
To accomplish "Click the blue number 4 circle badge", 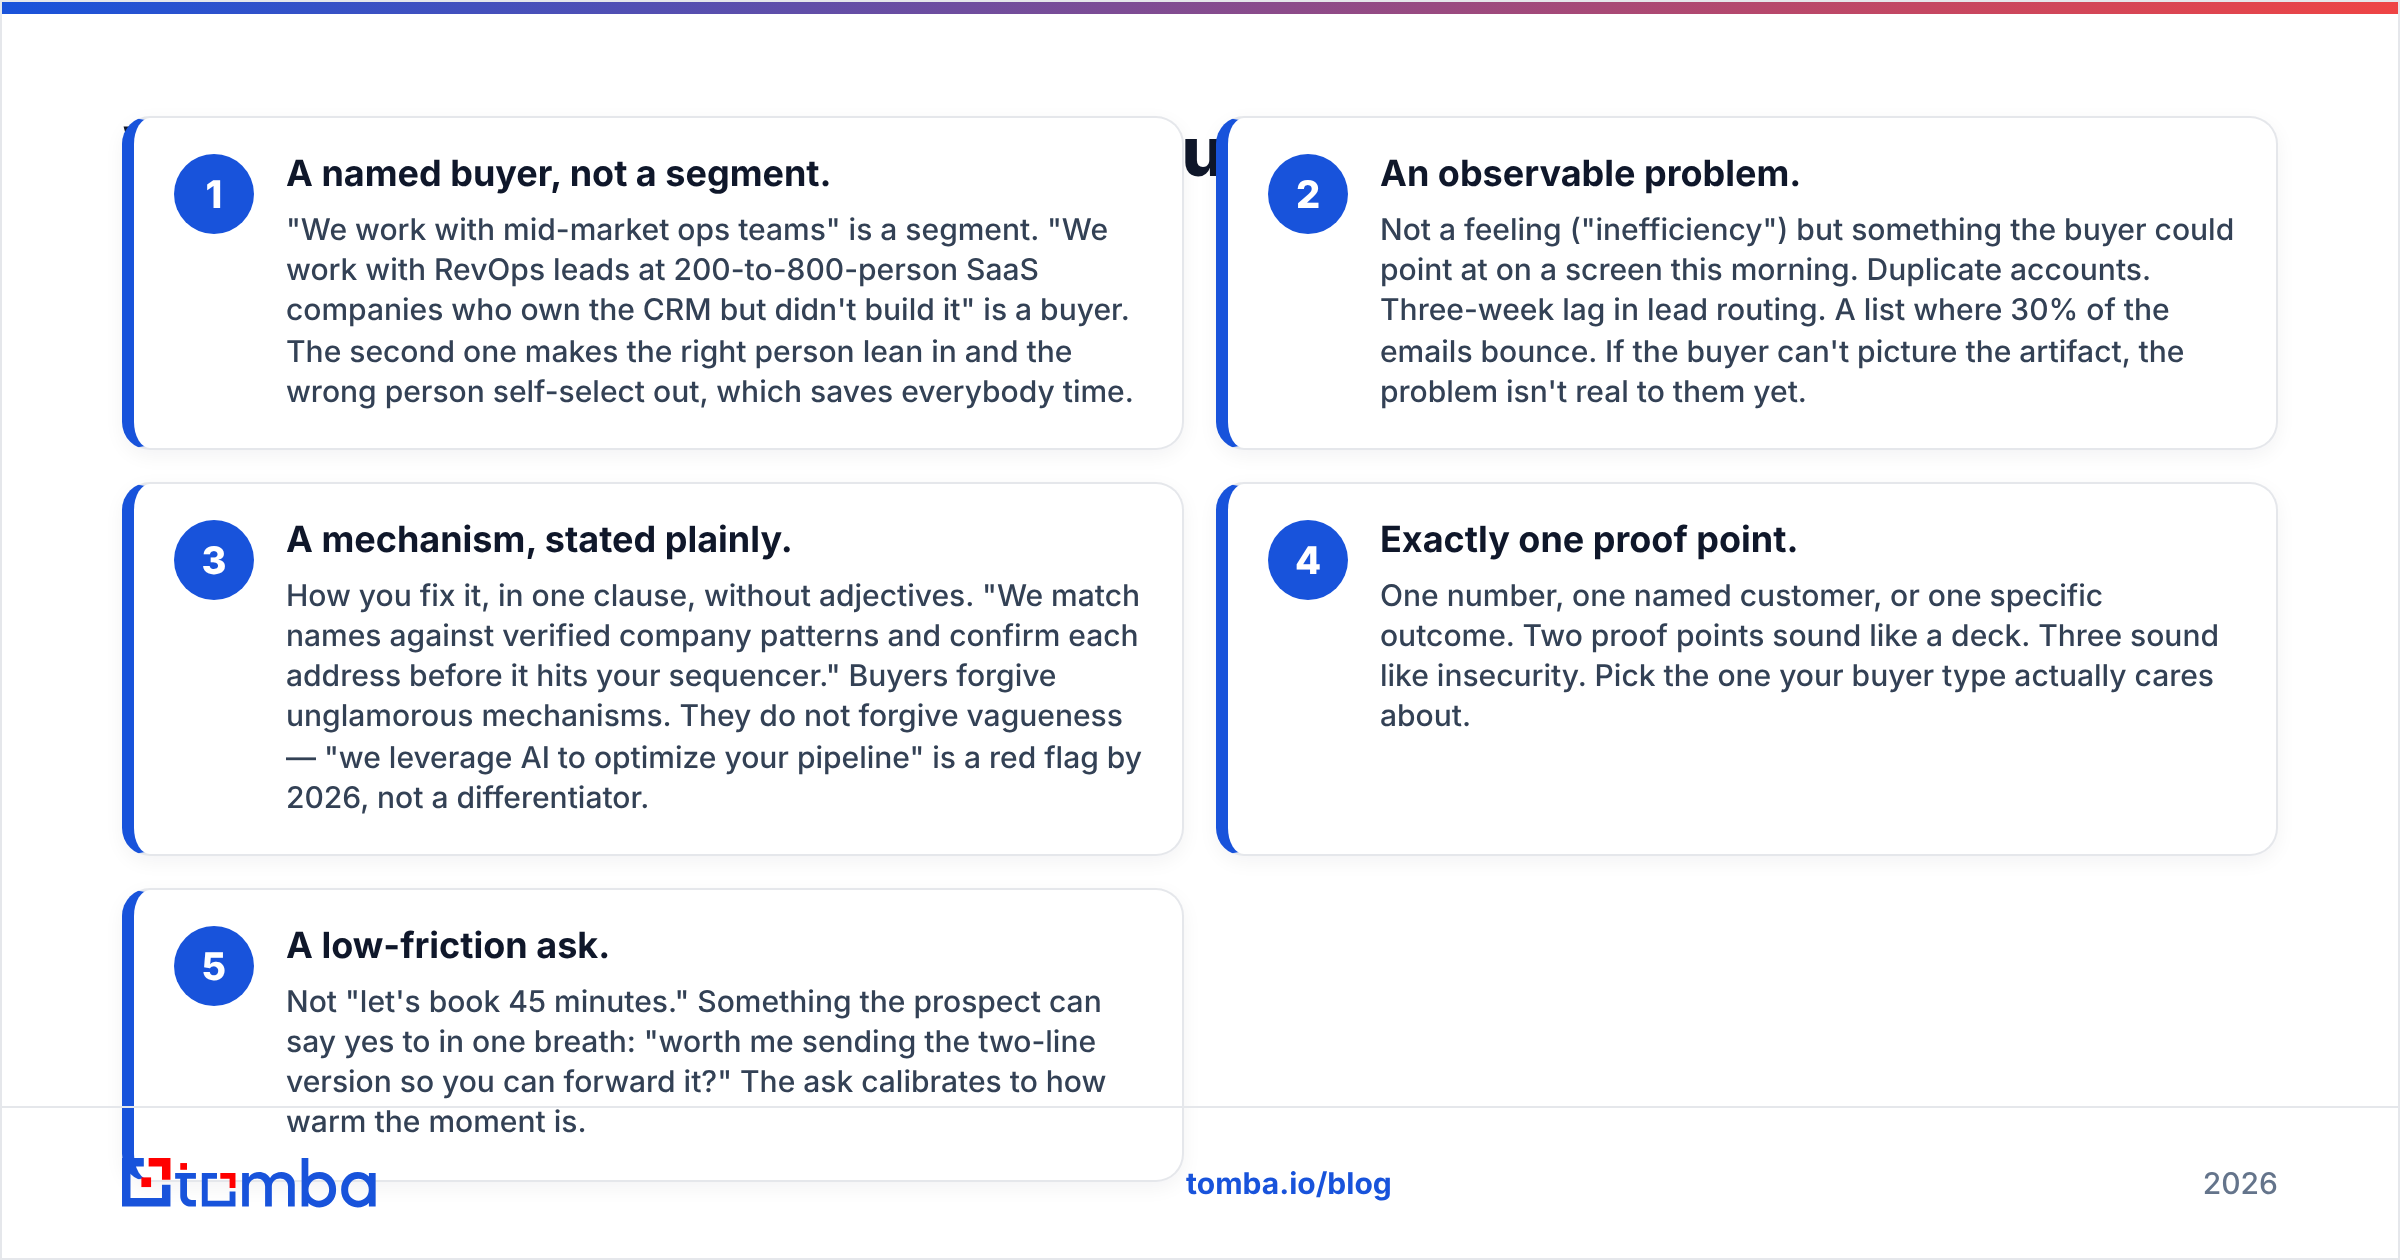I will 1308,560.
